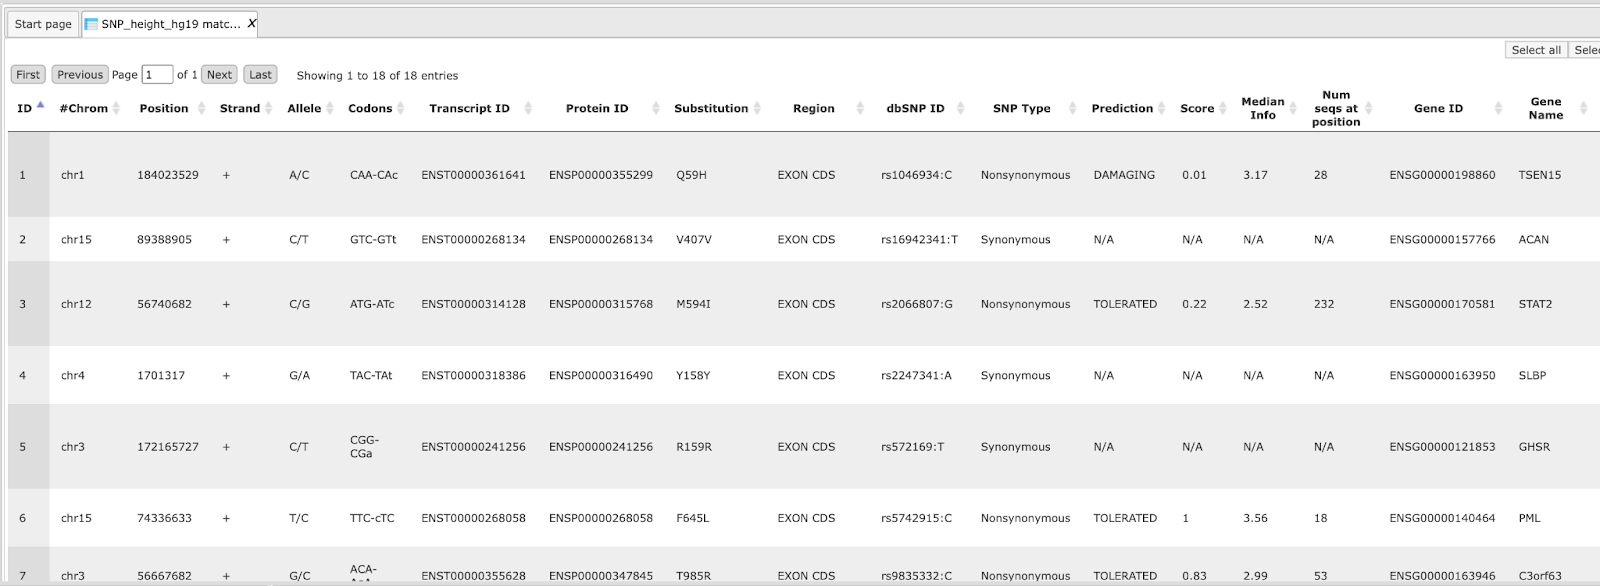Click the page number input field
This screenshot has height=586, width=1600.
pos(157,75)
